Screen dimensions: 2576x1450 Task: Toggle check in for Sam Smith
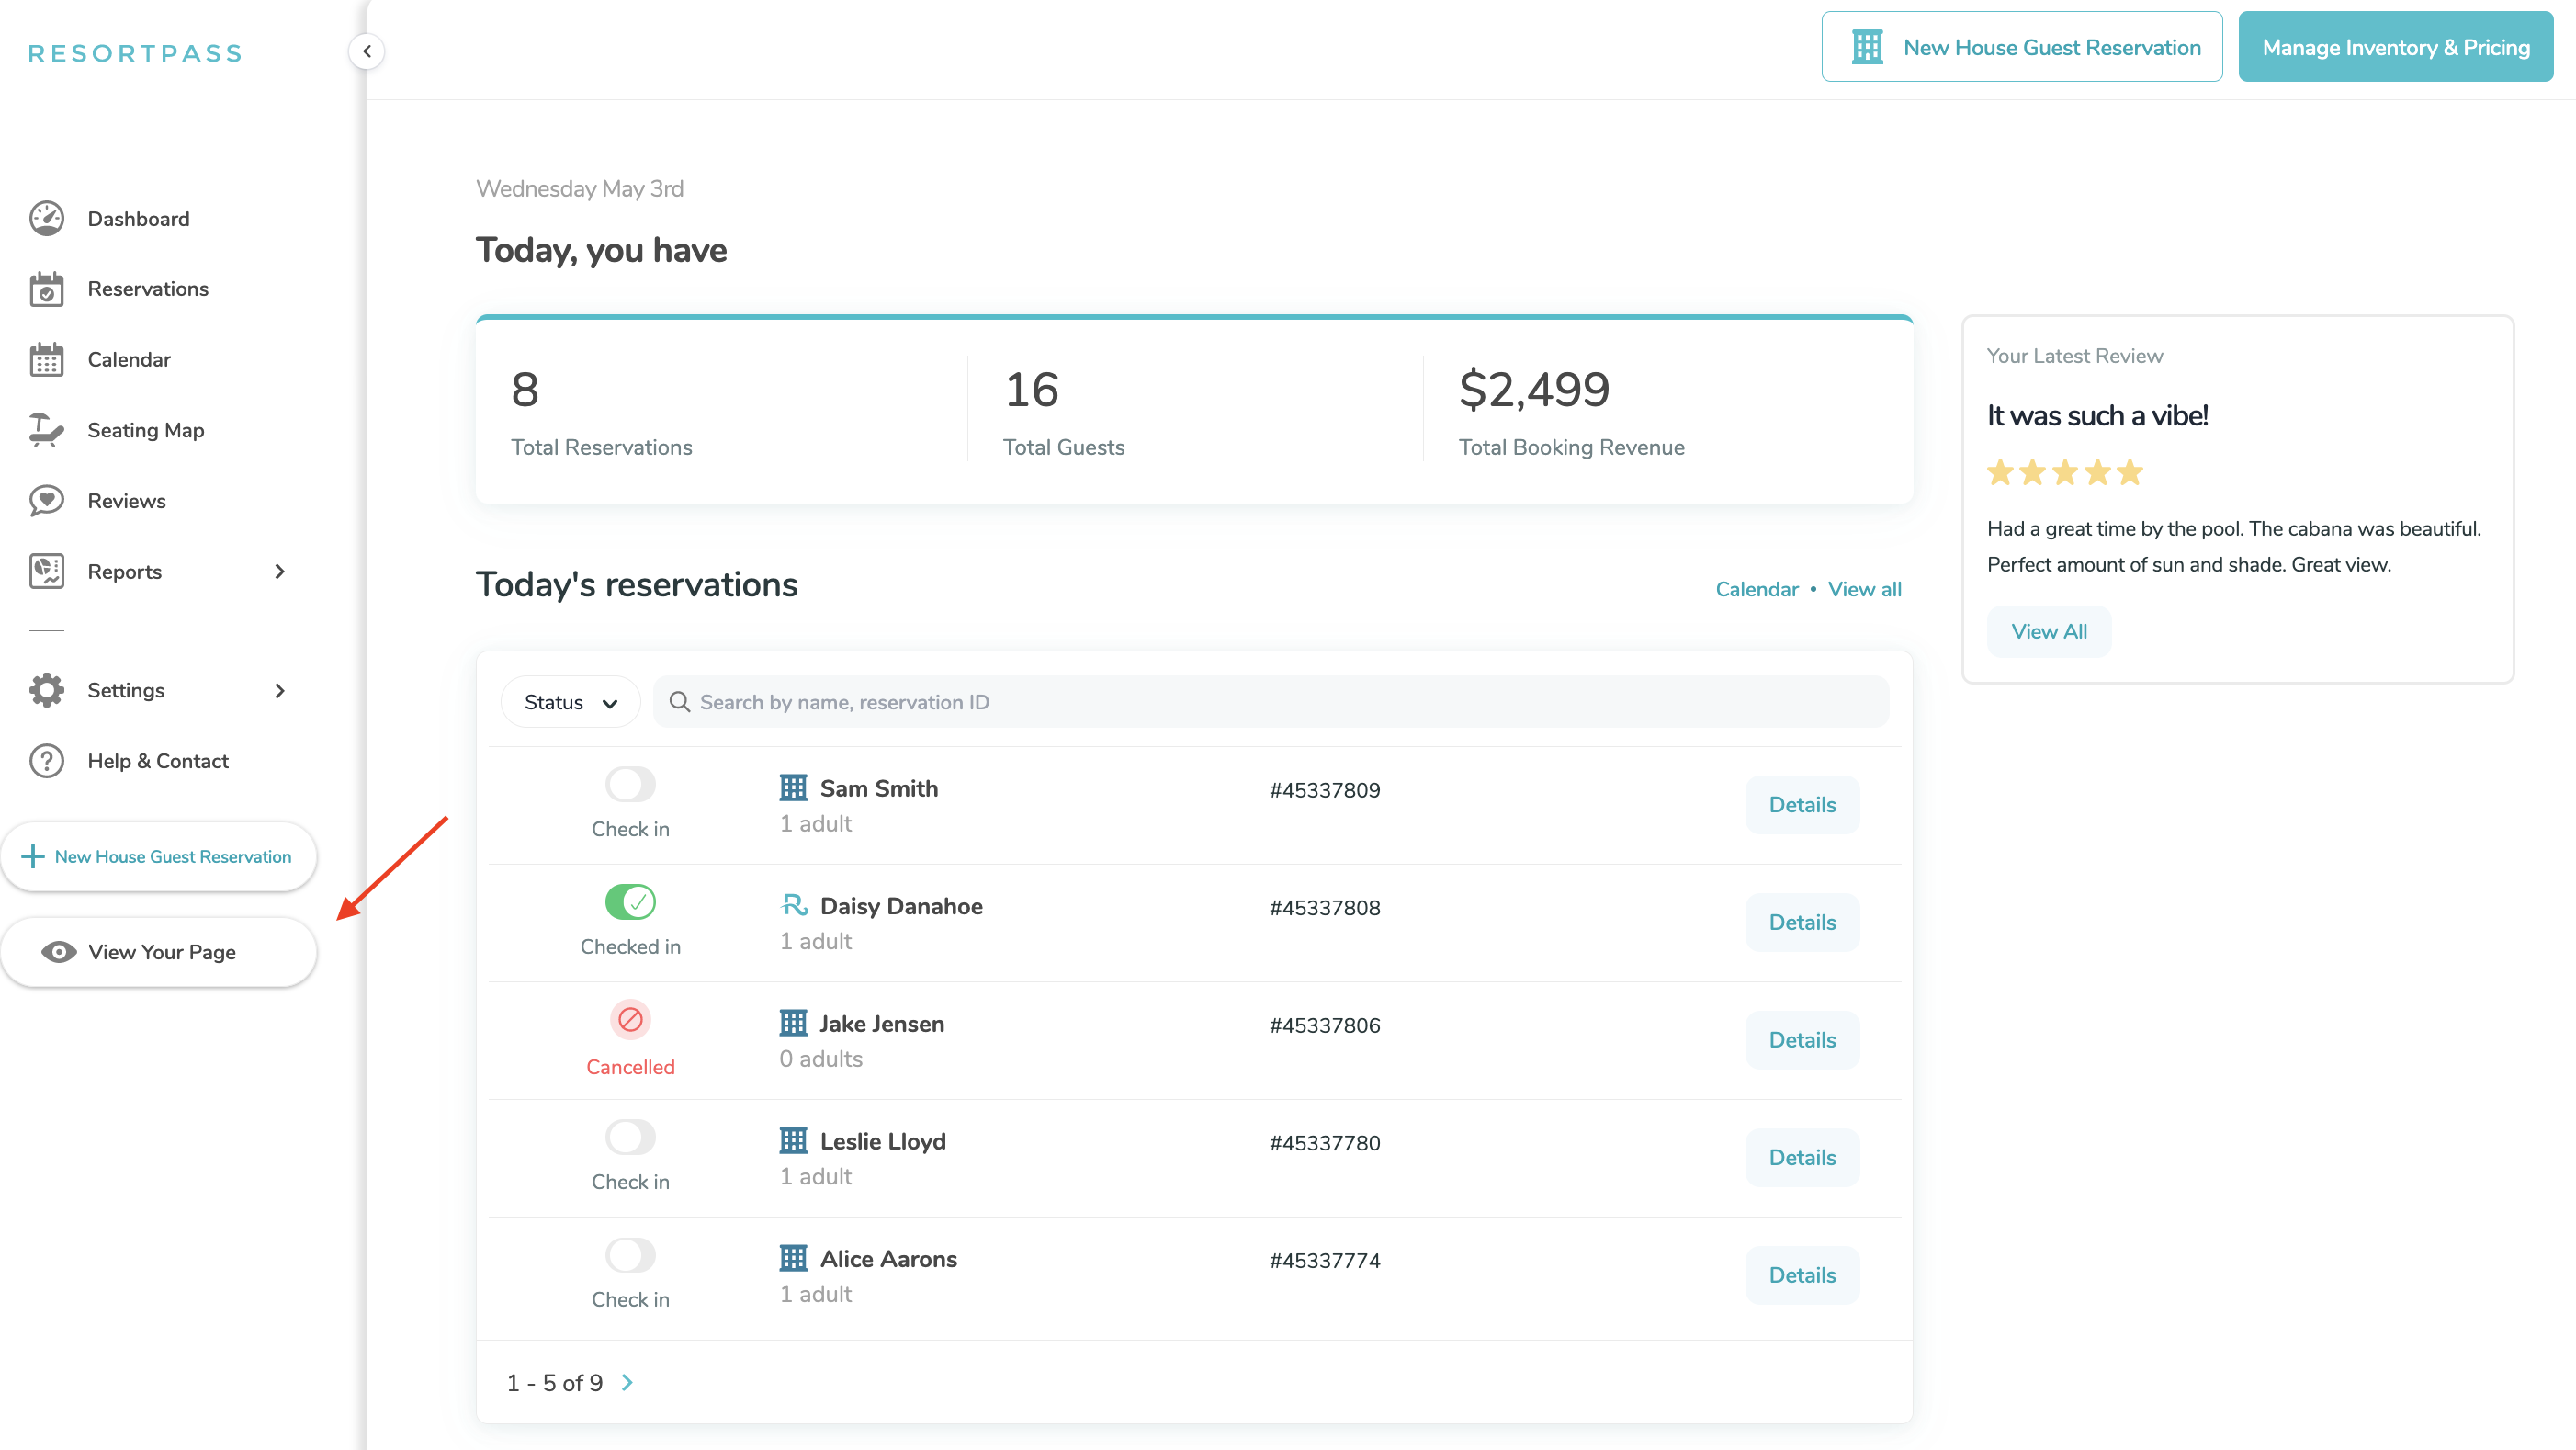[630, 785]
